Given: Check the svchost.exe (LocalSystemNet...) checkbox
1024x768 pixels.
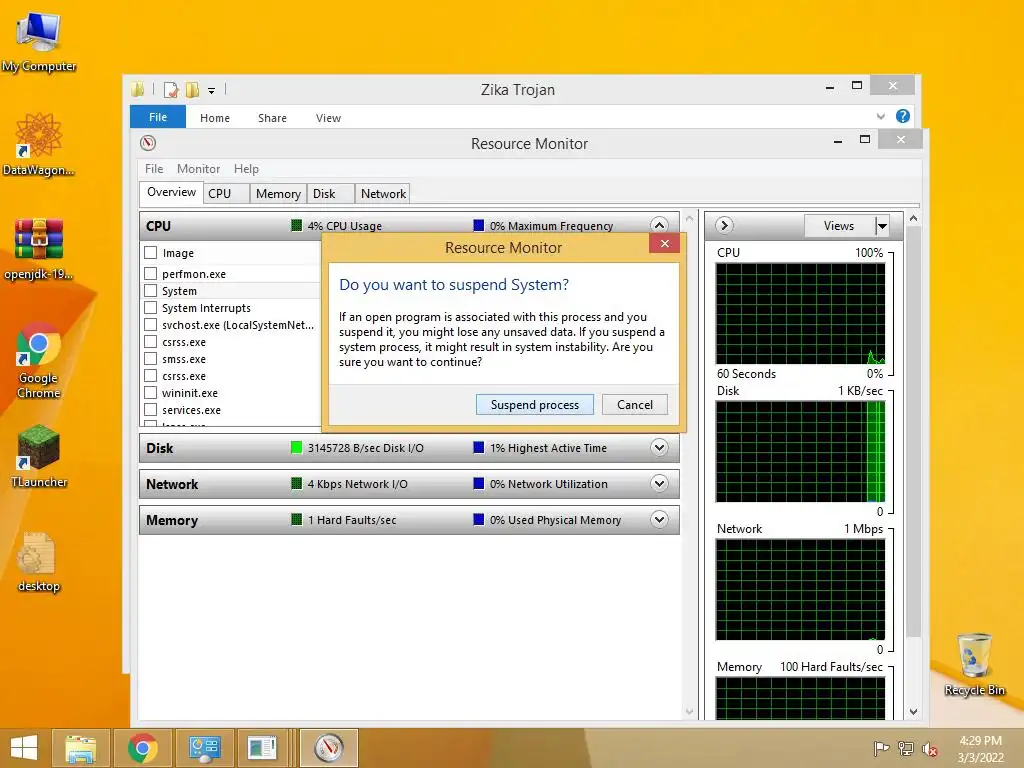Looking at the screenshot, I should pyautogui.click(x=151, y=324).
